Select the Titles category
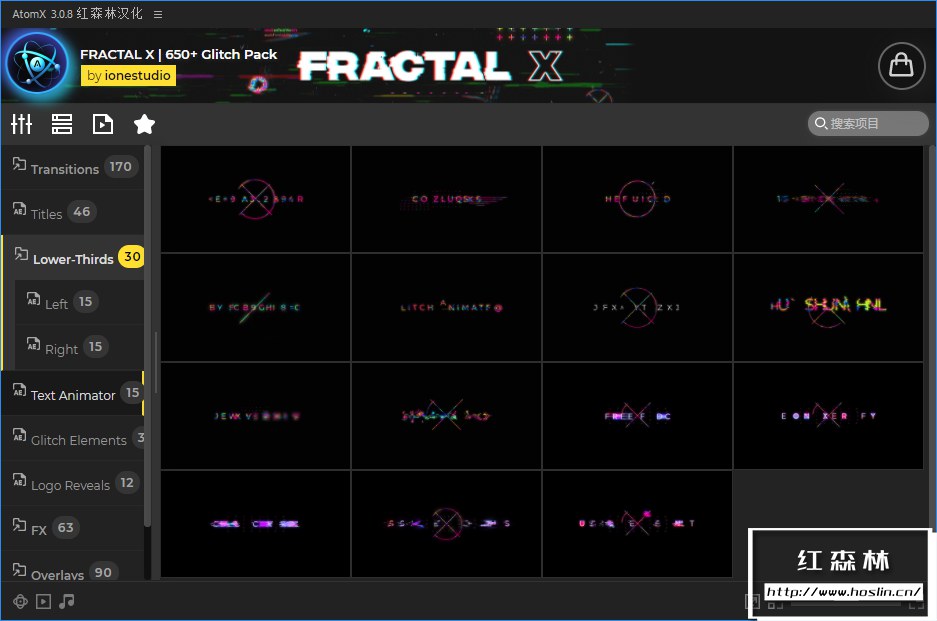Viewport: 937px width, 621px height. 73,213
